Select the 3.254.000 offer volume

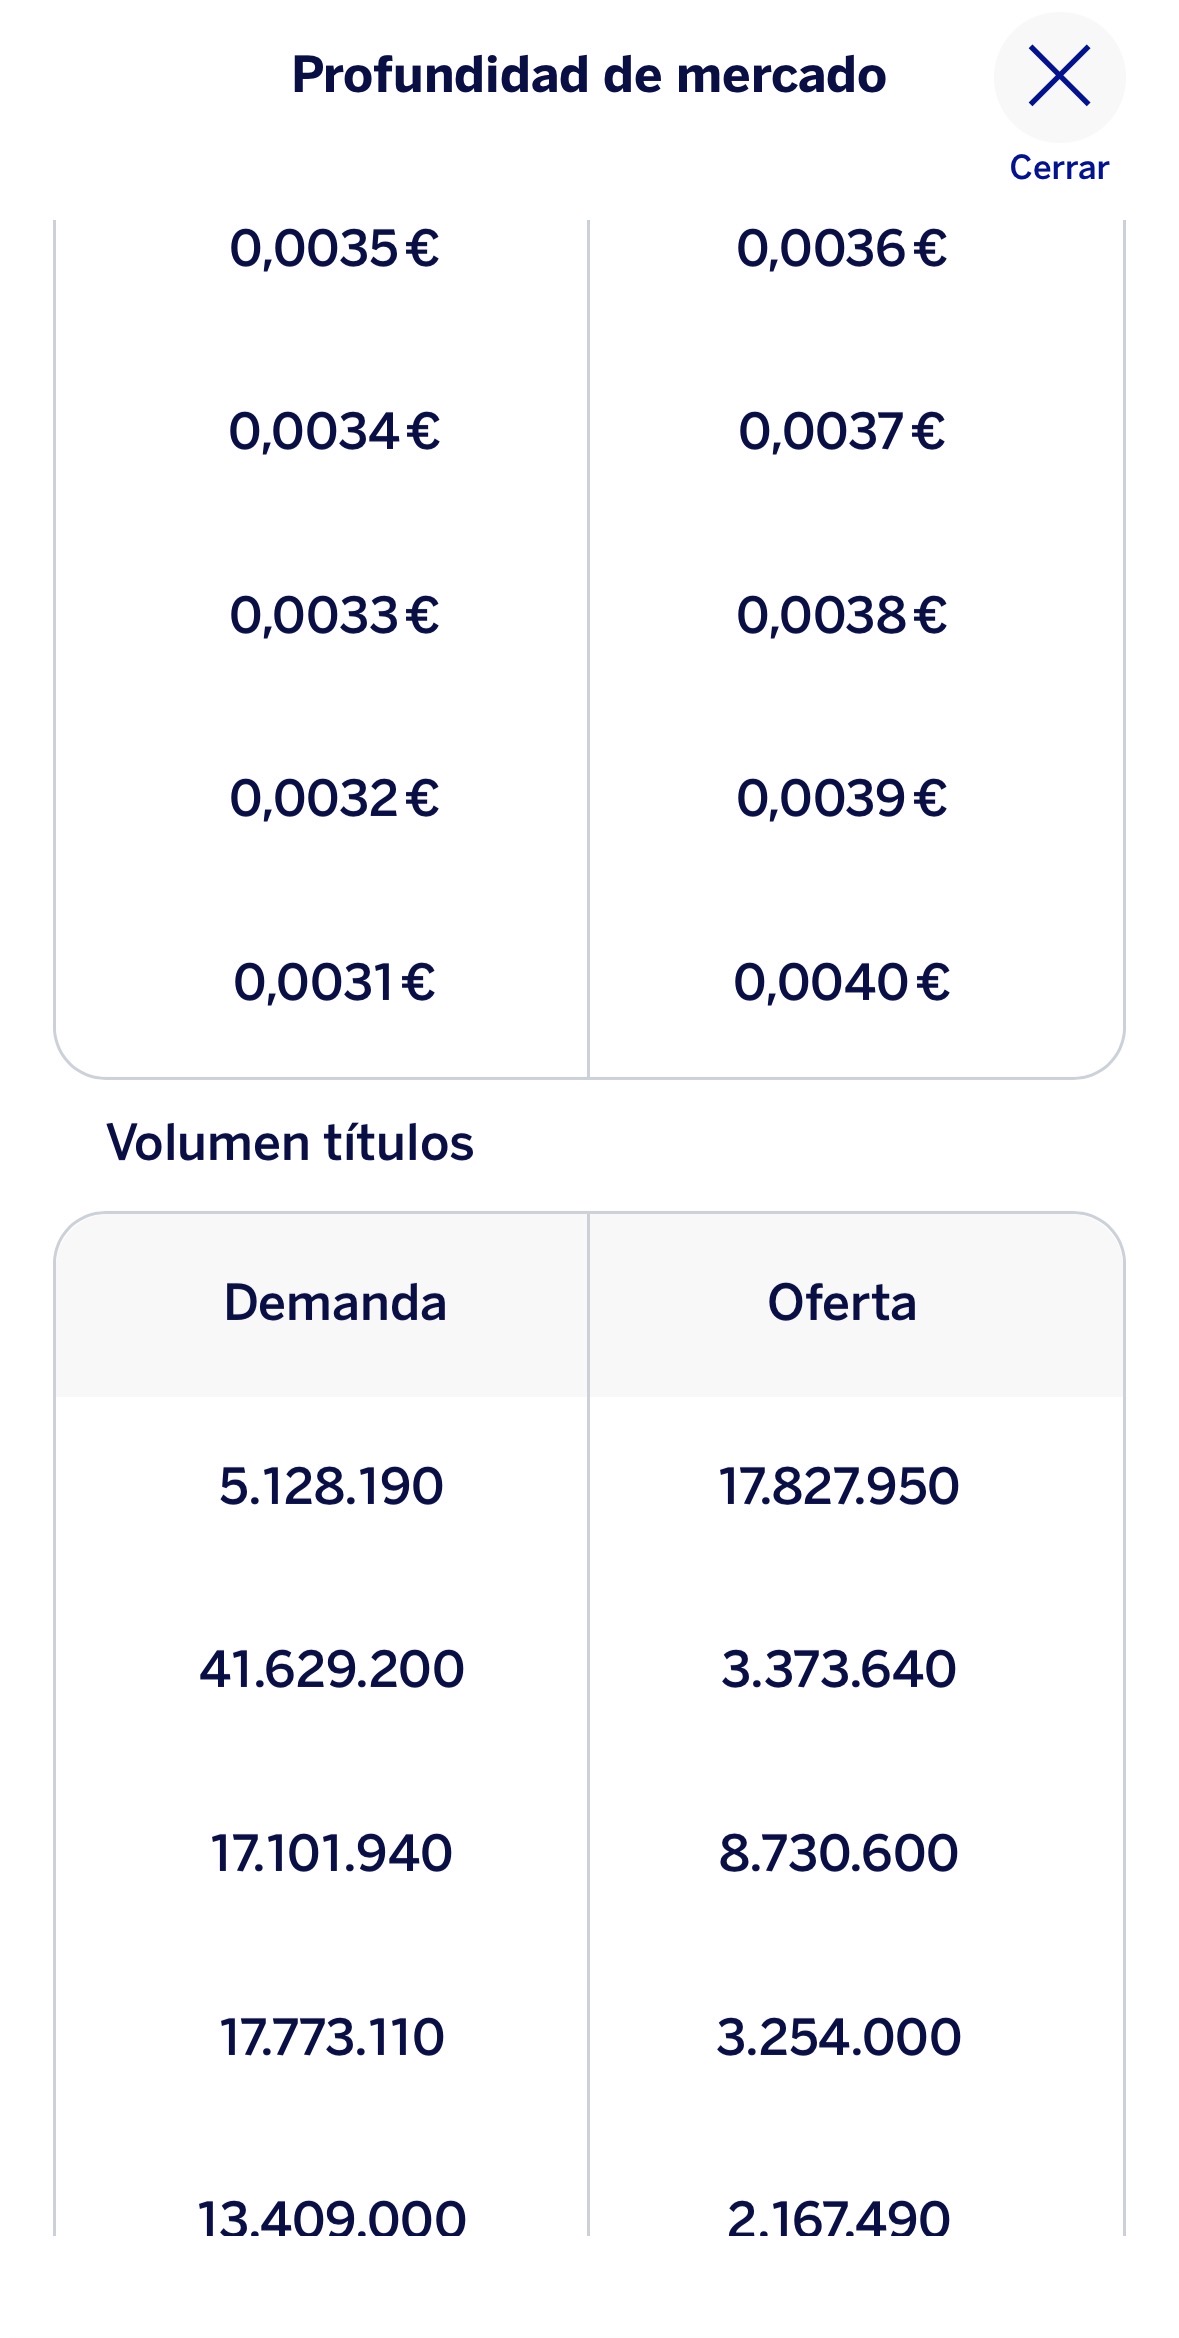coord(839,2037)
